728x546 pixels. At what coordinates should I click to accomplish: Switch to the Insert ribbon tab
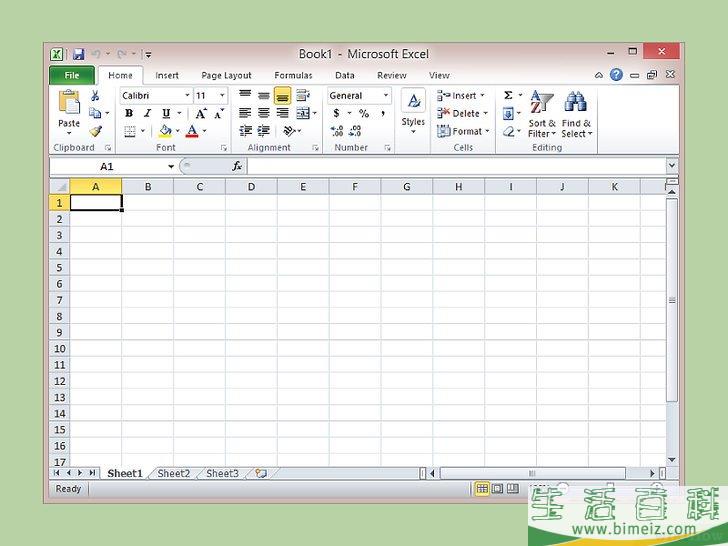(167, 75)
